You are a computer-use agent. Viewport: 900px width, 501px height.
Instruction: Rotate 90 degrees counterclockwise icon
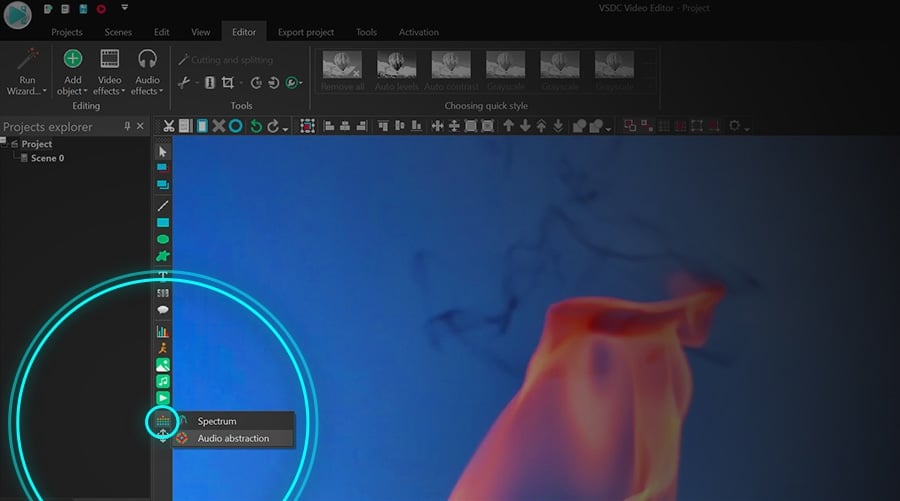coord(274,83)
